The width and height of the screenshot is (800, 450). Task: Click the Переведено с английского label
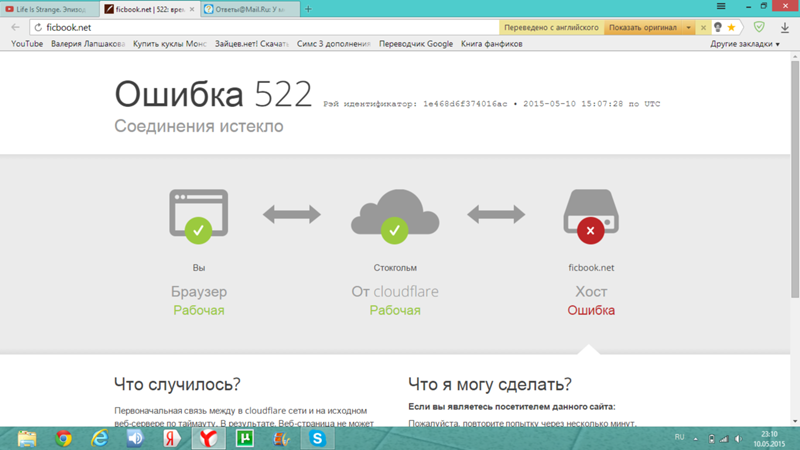551,28
